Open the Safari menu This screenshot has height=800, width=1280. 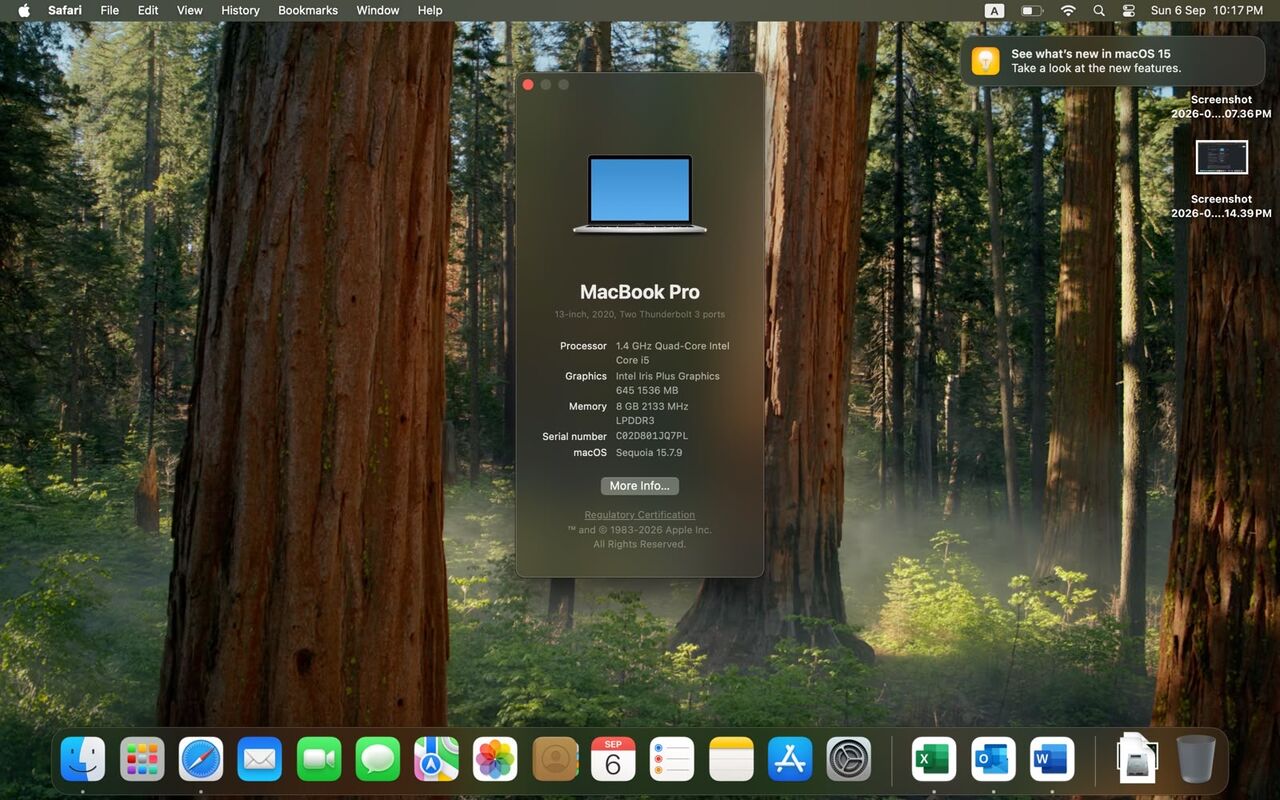coord(65,10)
